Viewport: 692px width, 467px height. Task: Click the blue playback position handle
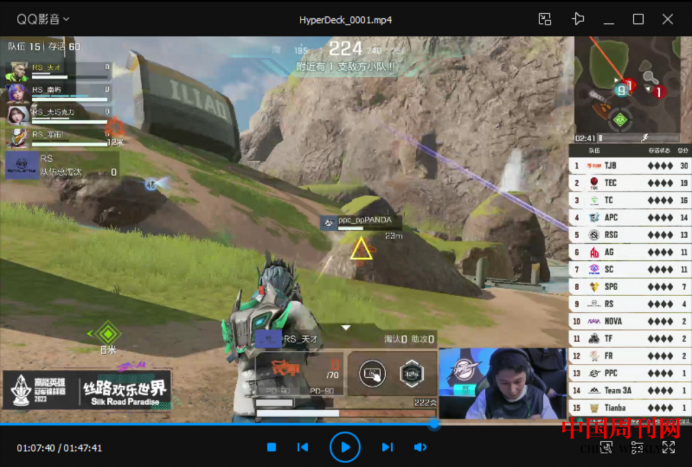434,424
